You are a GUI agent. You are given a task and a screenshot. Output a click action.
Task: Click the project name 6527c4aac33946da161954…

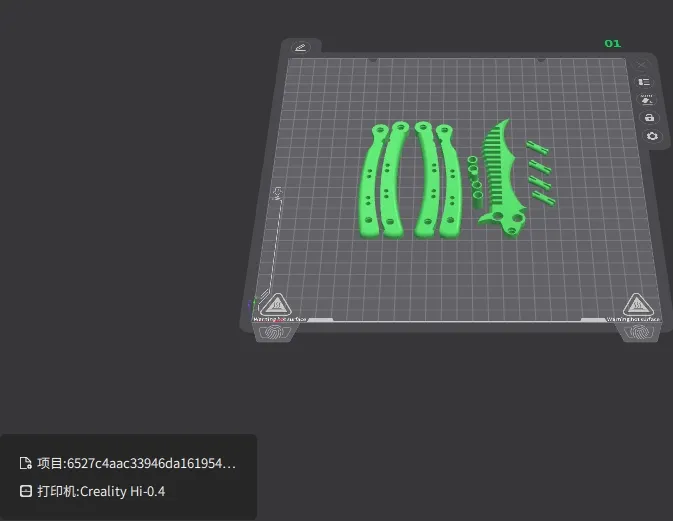pyautogui.click(x=136, y=463)
